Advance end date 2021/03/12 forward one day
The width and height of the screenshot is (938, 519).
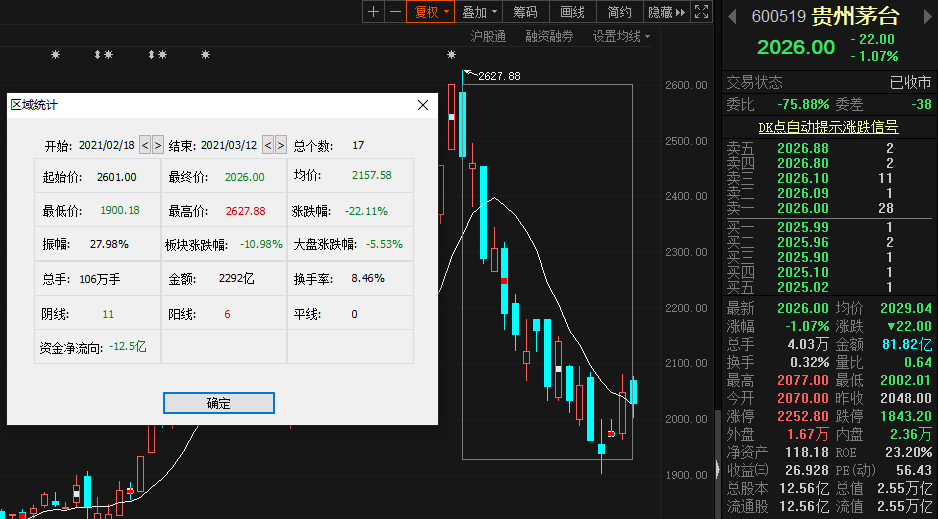(281, 145)
